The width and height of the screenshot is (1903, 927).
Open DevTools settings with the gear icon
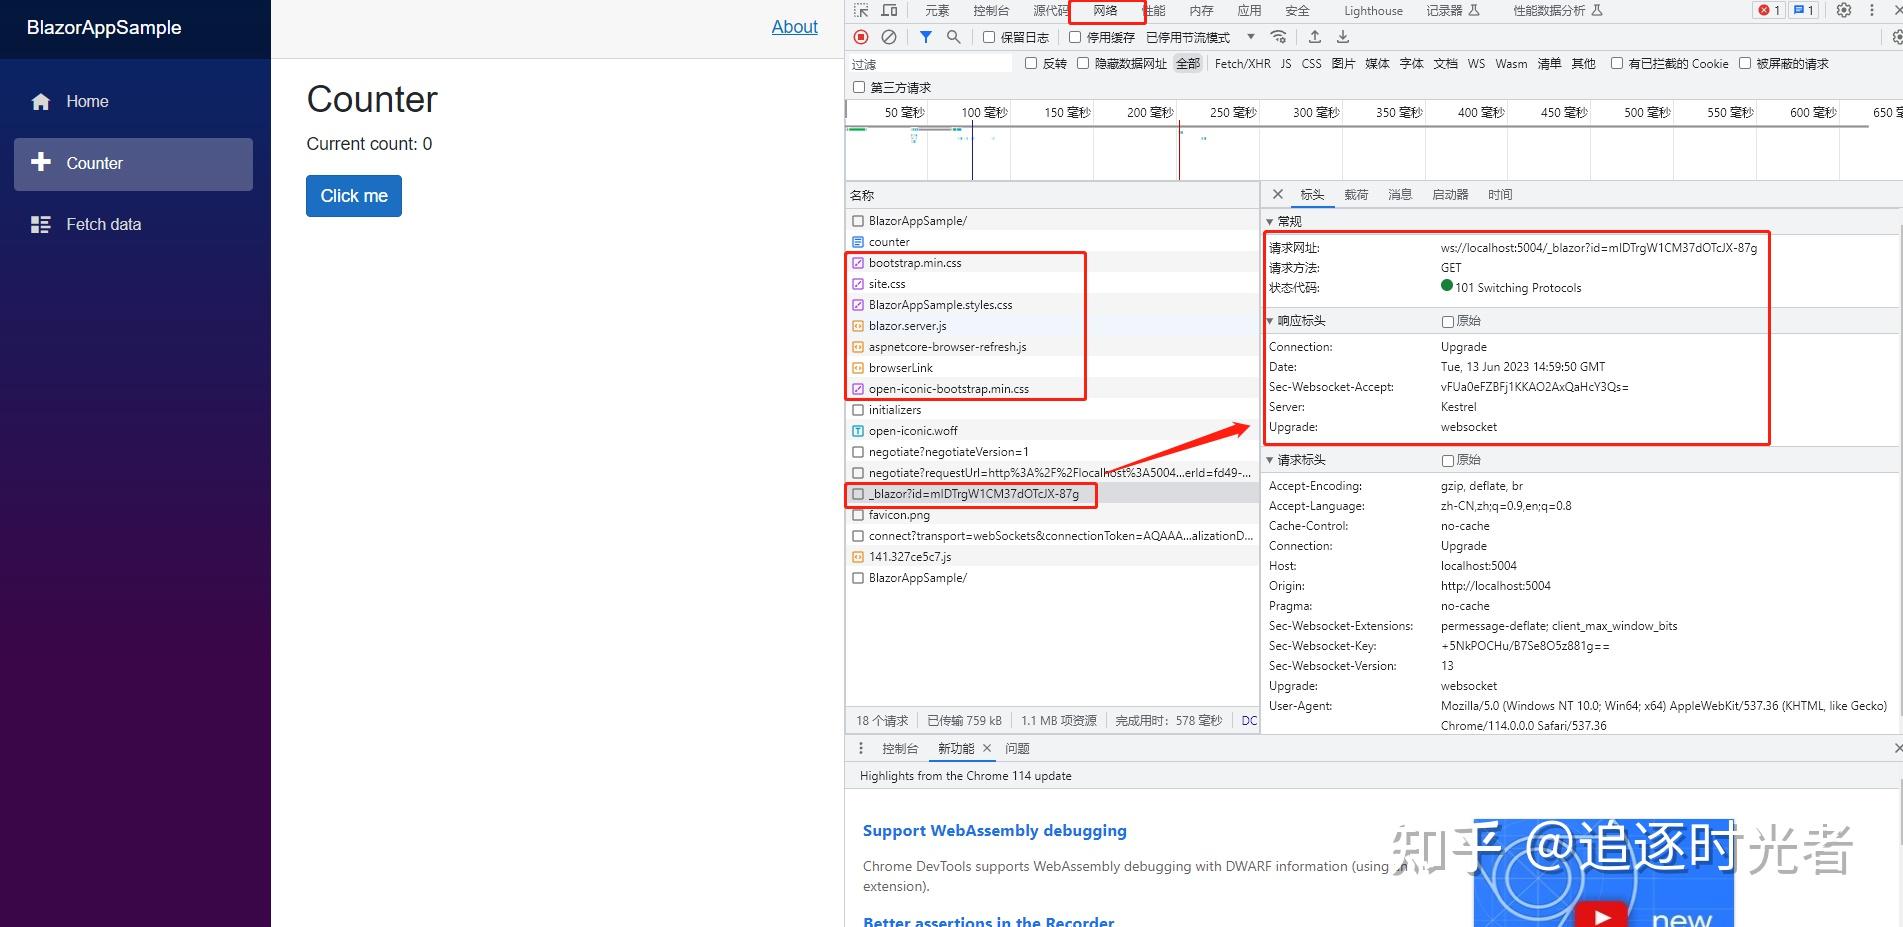(x=1843, y=11)
